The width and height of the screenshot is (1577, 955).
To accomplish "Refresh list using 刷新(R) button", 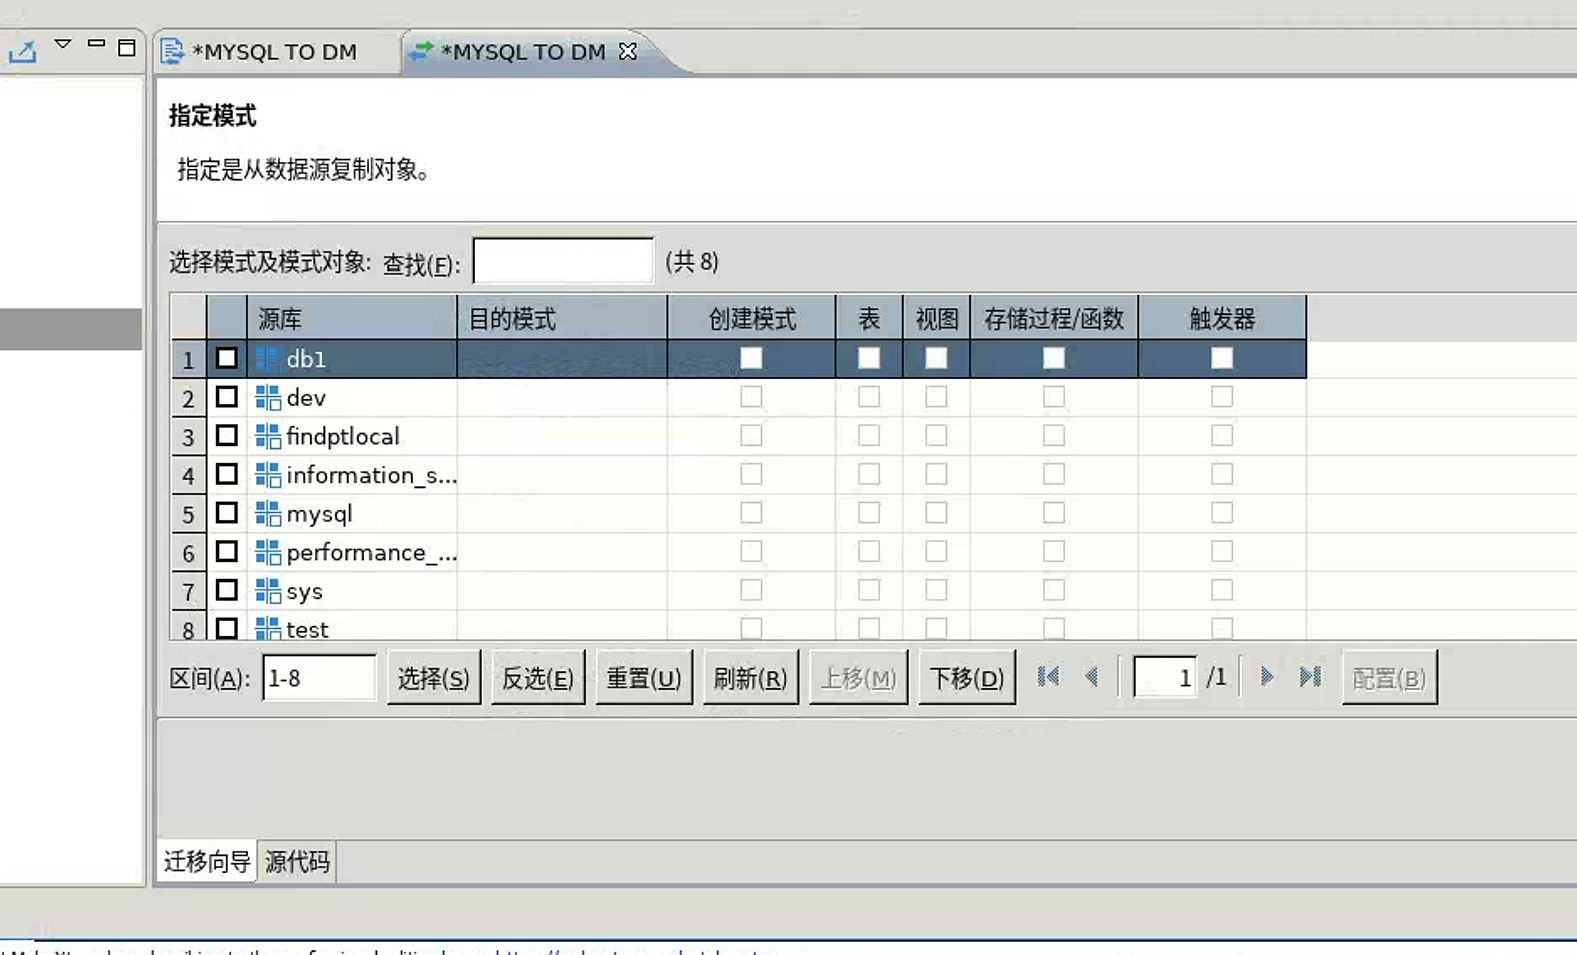I will coord(751,678).
